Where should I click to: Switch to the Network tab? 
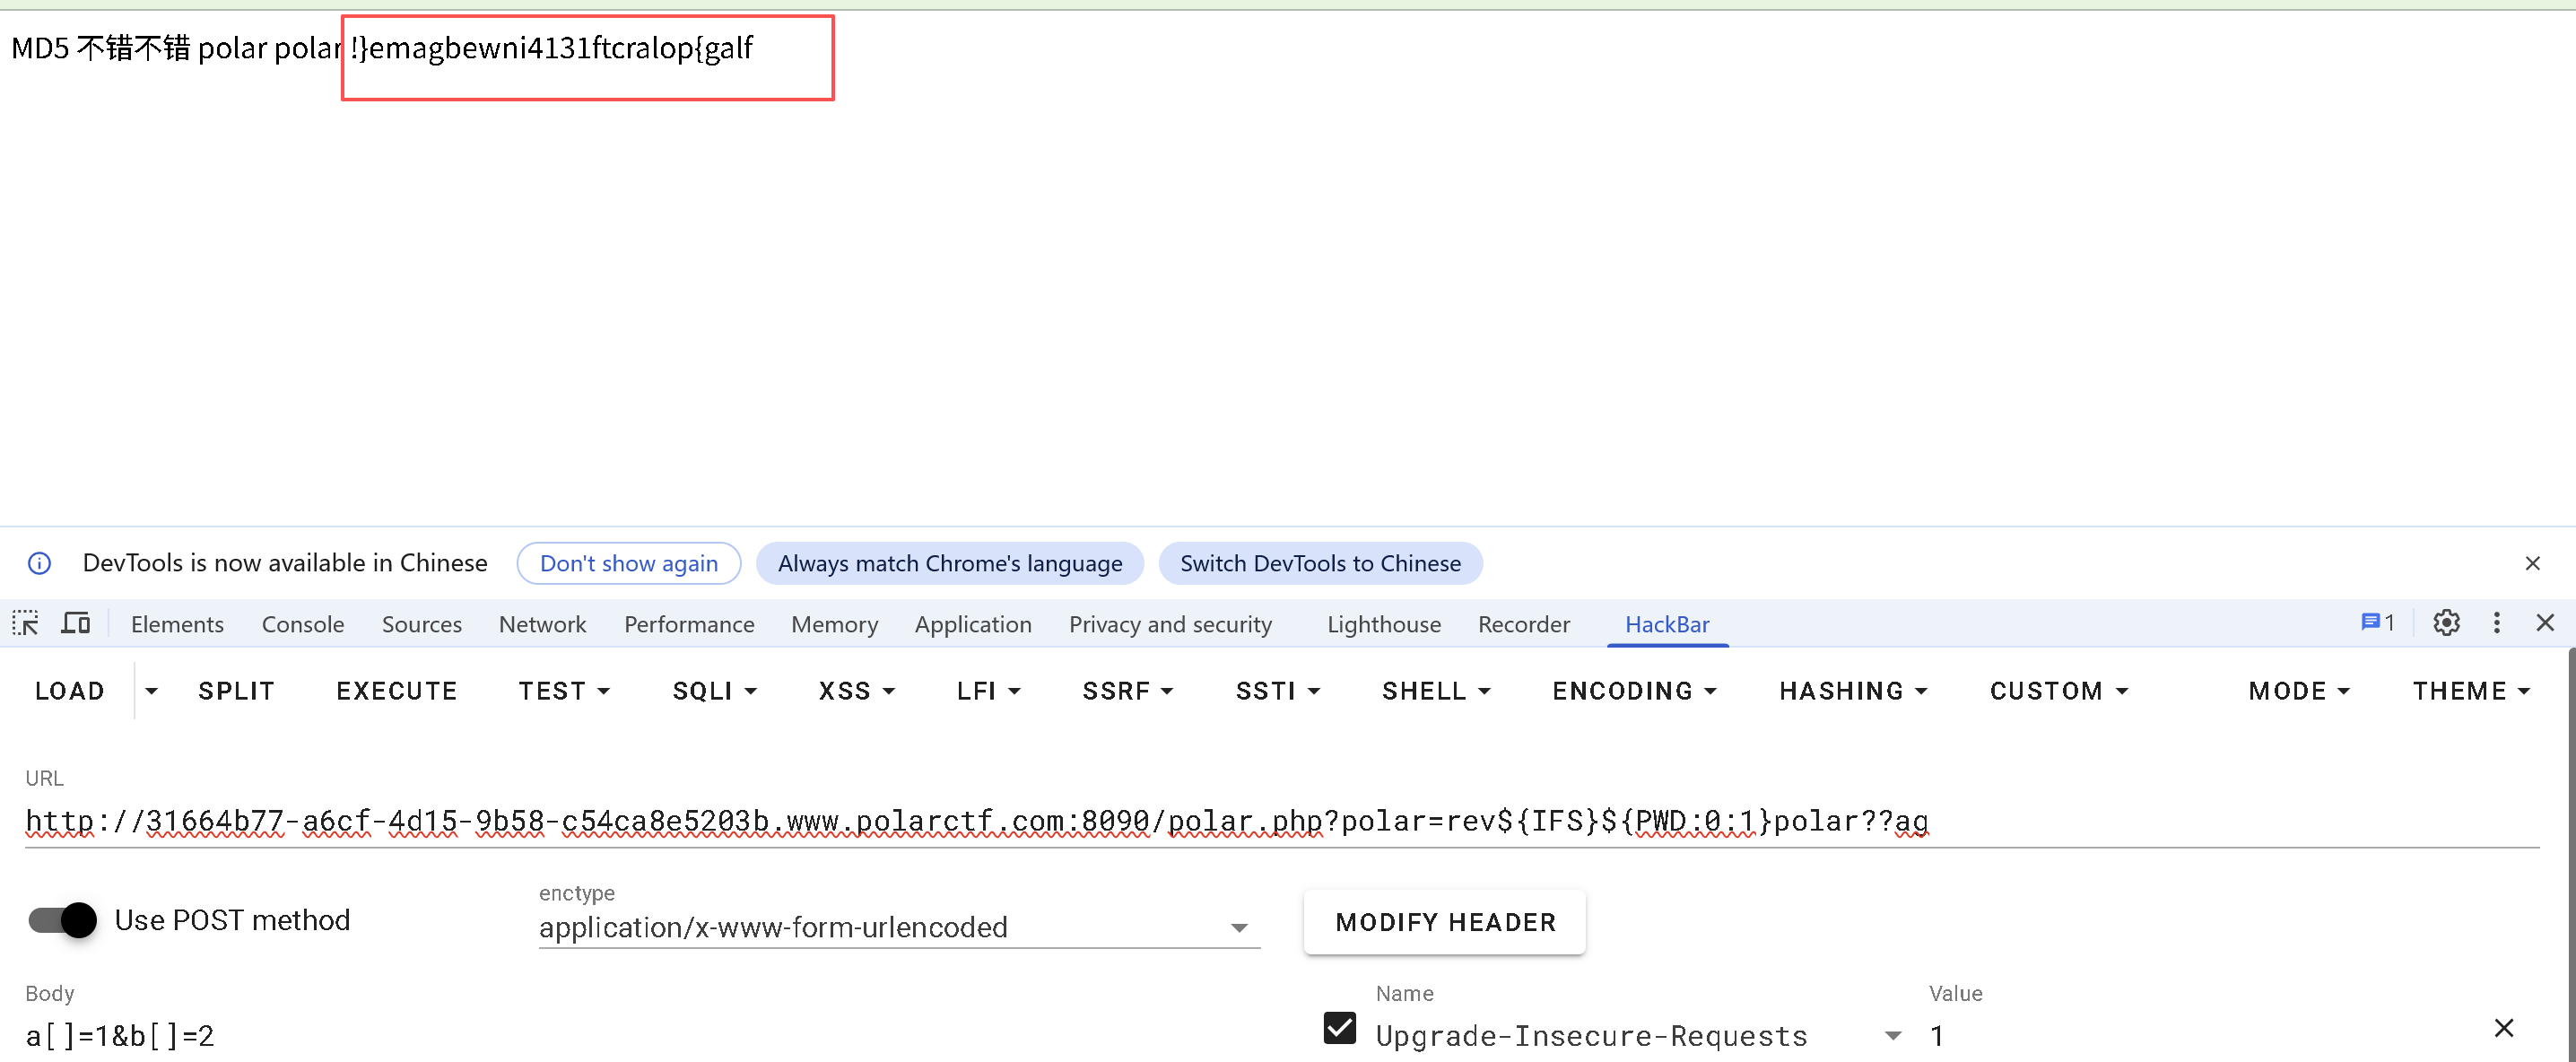[x=542, y=624]
